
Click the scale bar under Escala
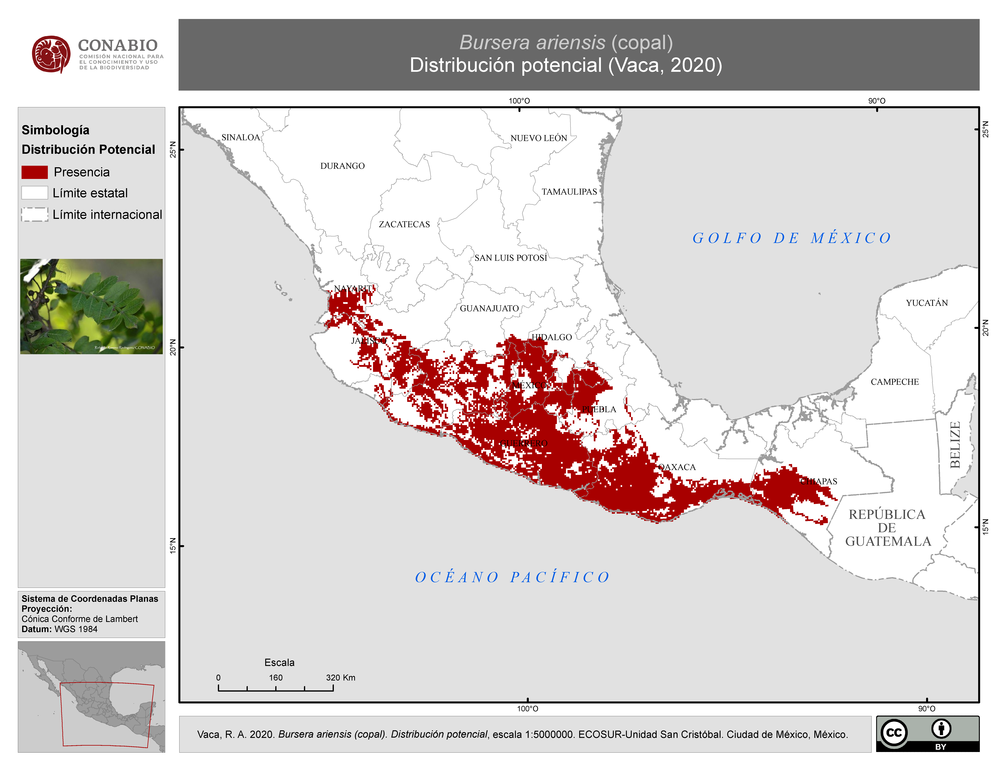275,688
